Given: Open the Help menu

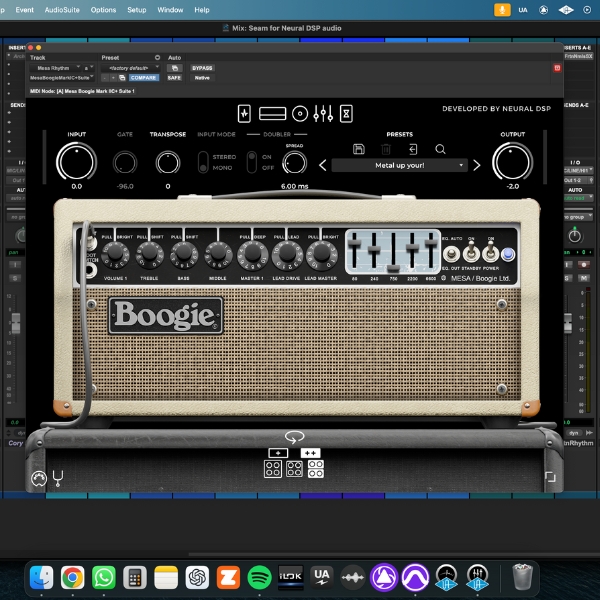Looking at the screenshot, I should [202, 10].
